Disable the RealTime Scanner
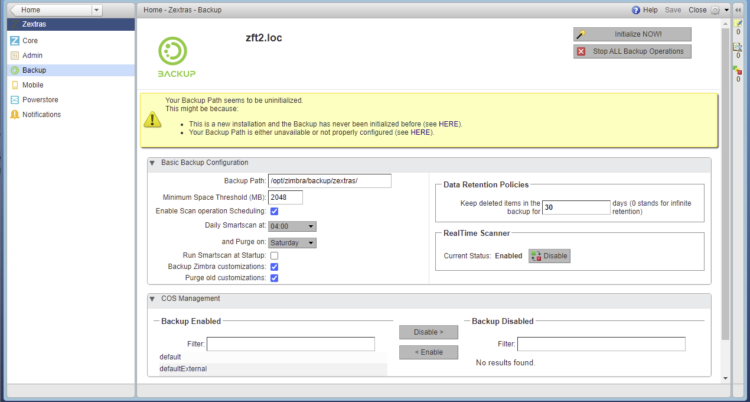Image resolution: width=750 pixels, height=402 pixels. coord(550,256)
